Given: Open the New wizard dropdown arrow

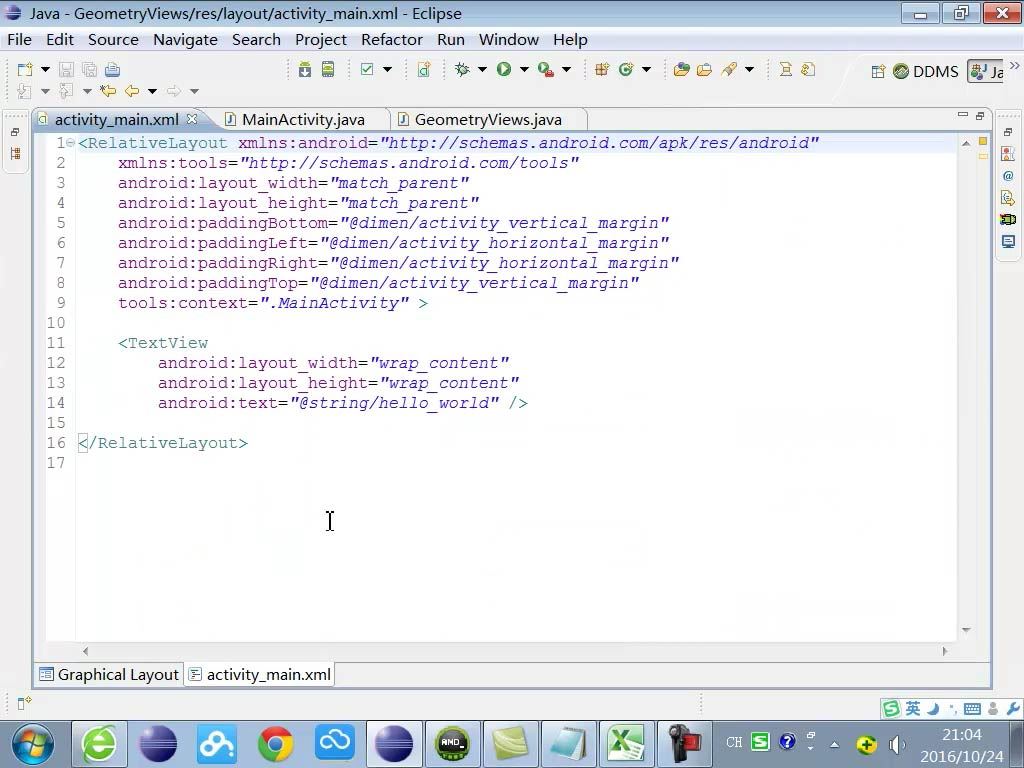Looking at the screenshot, I should tap(45, 69).
